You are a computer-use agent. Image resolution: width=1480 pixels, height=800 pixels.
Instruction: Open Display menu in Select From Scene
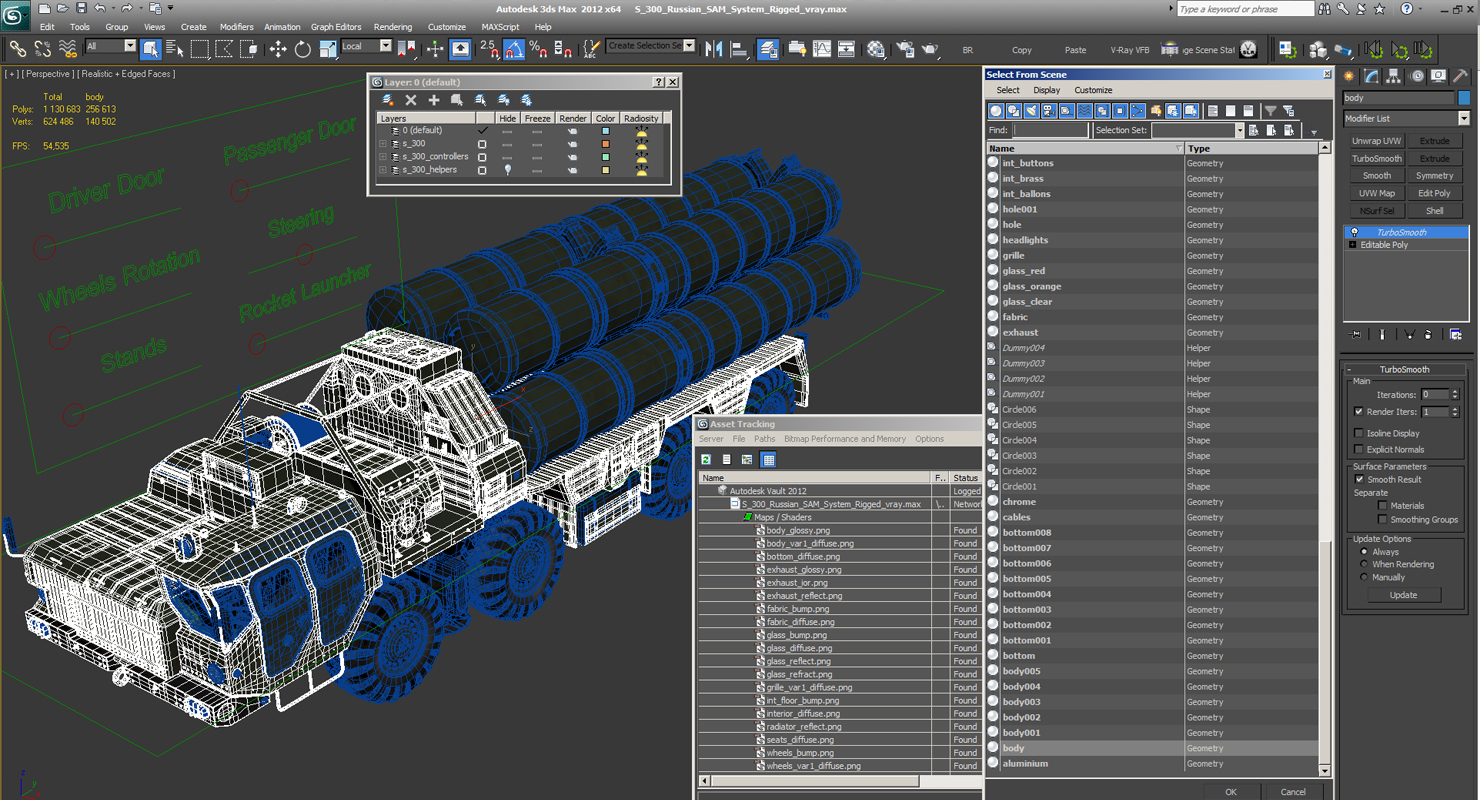[1047, 90]
